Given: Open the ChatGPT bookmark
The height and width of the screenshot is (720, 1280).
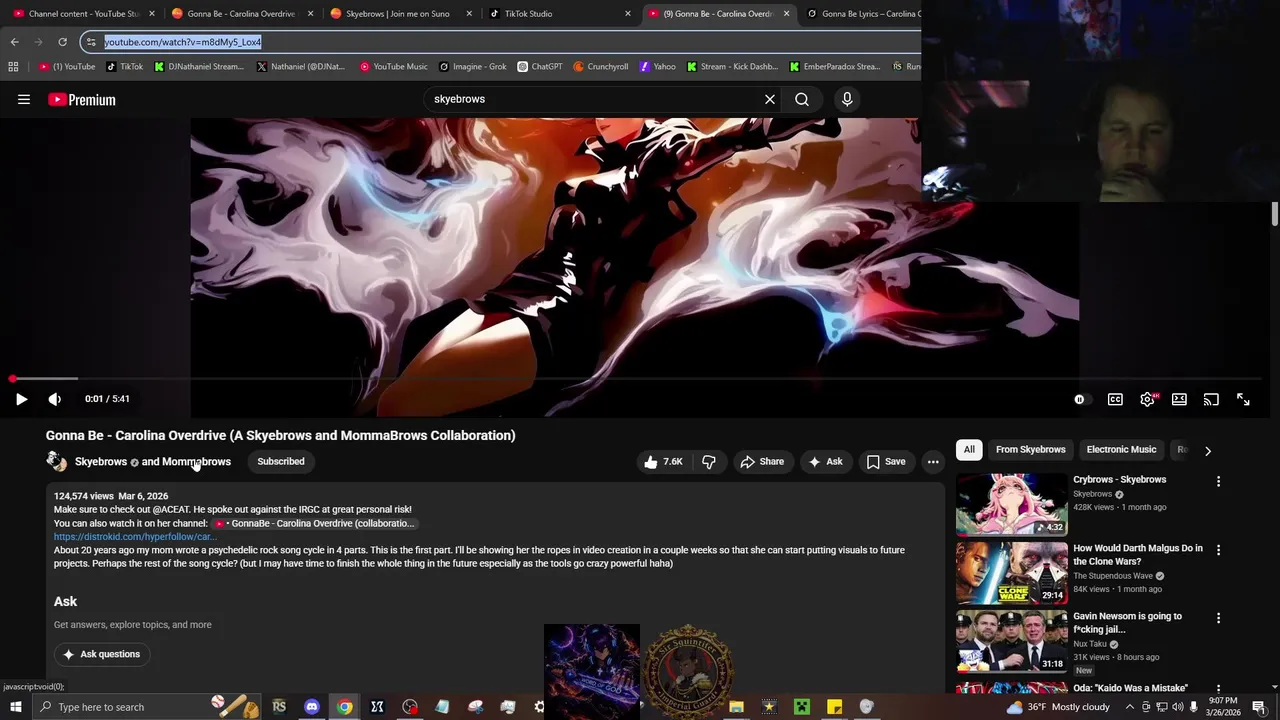Looking at the screenshot, I should 540,67.
